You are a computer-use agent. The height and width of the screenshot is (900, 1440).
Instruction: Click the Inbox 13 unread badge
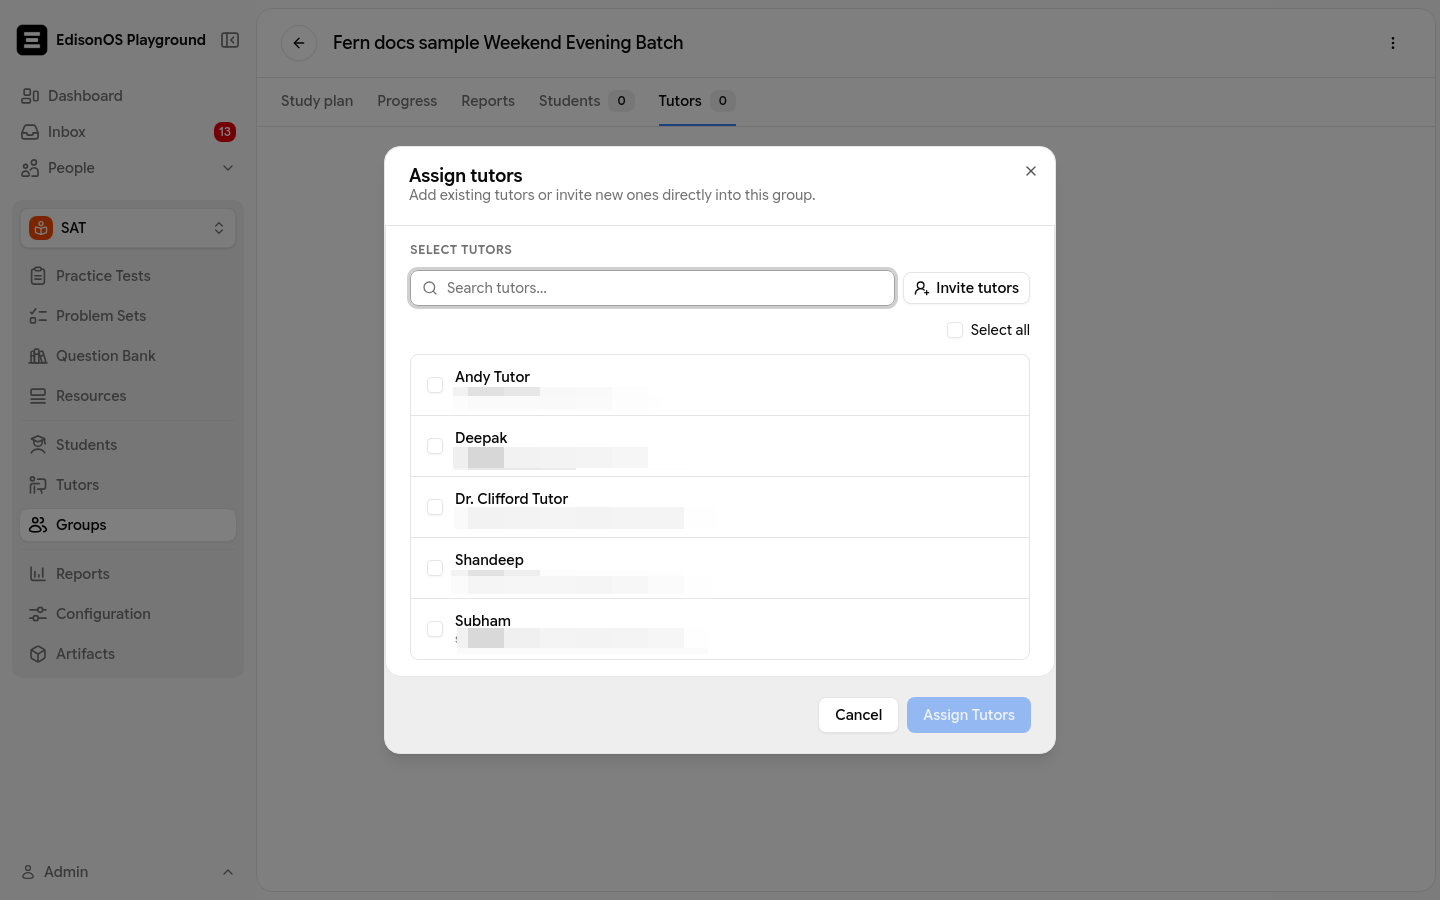tap(225, 132)
